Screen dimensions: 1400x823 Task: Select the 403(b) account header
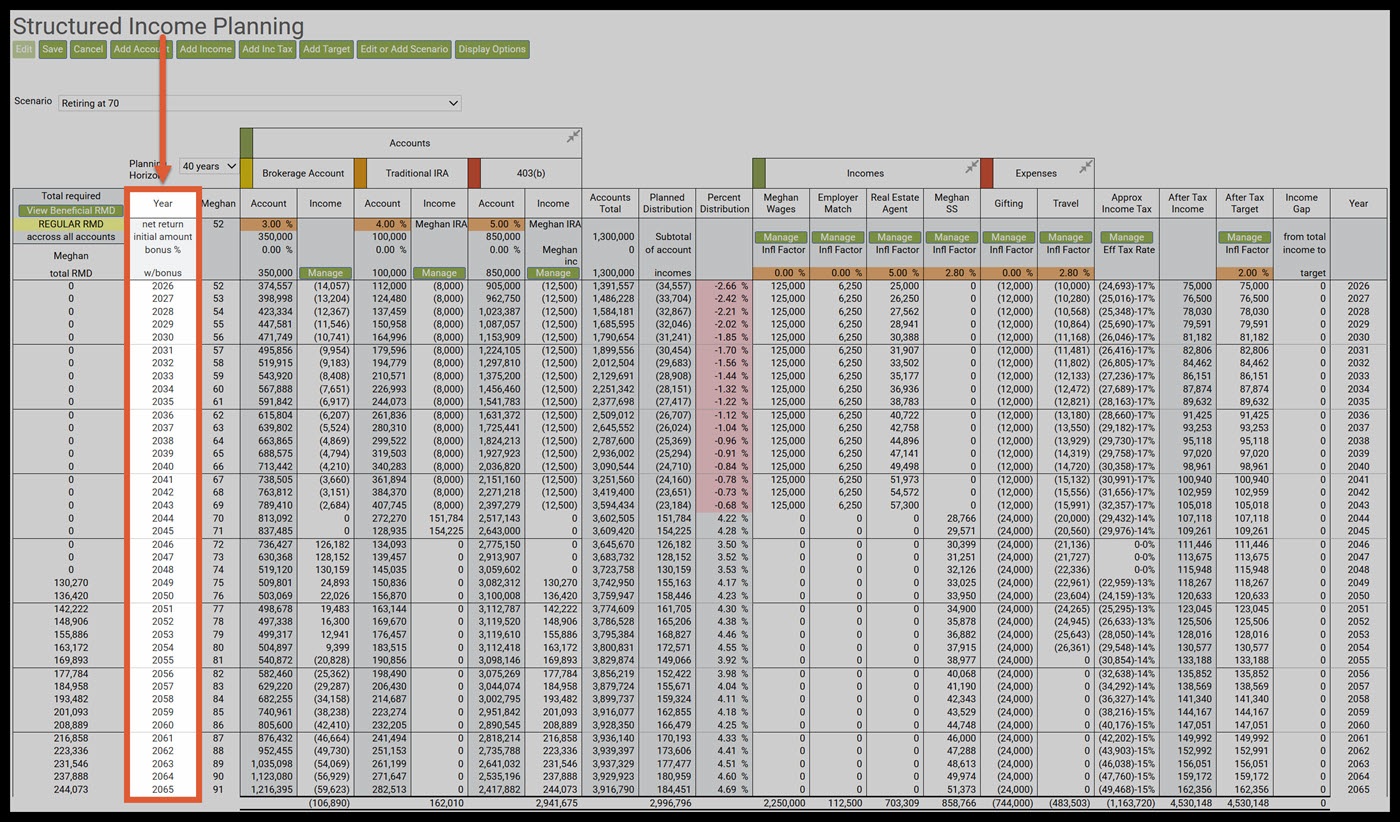tap(531, 173)
